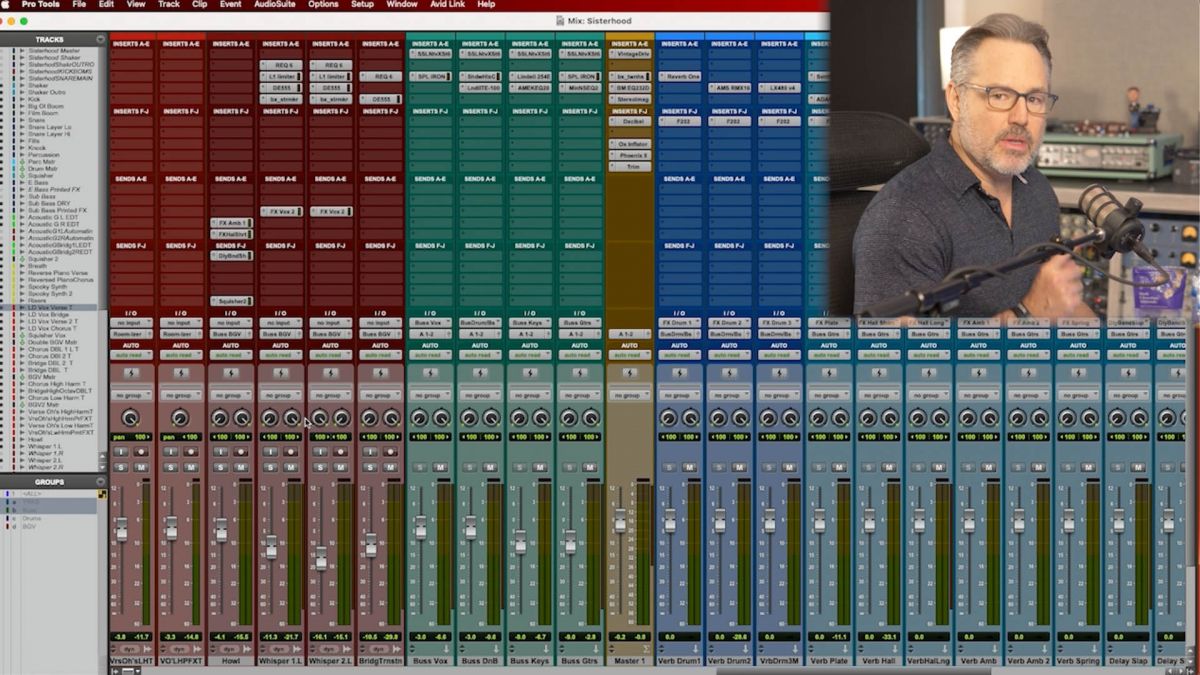Select the Sisterhood Shaker track in Tracks list
The width and height of the screenshot is (1200, 675).
[55, 57]
